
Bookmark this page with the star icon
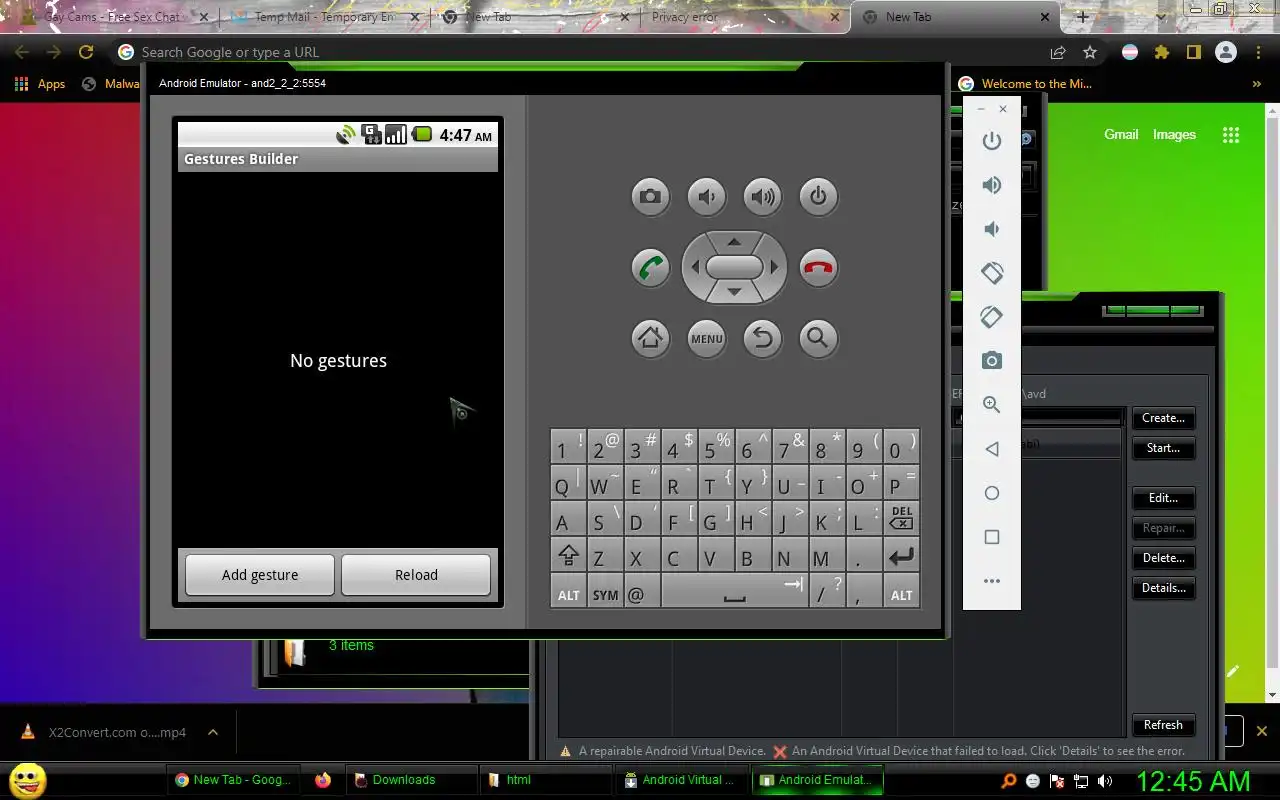pyautogui.click(x=1090, y=52)
